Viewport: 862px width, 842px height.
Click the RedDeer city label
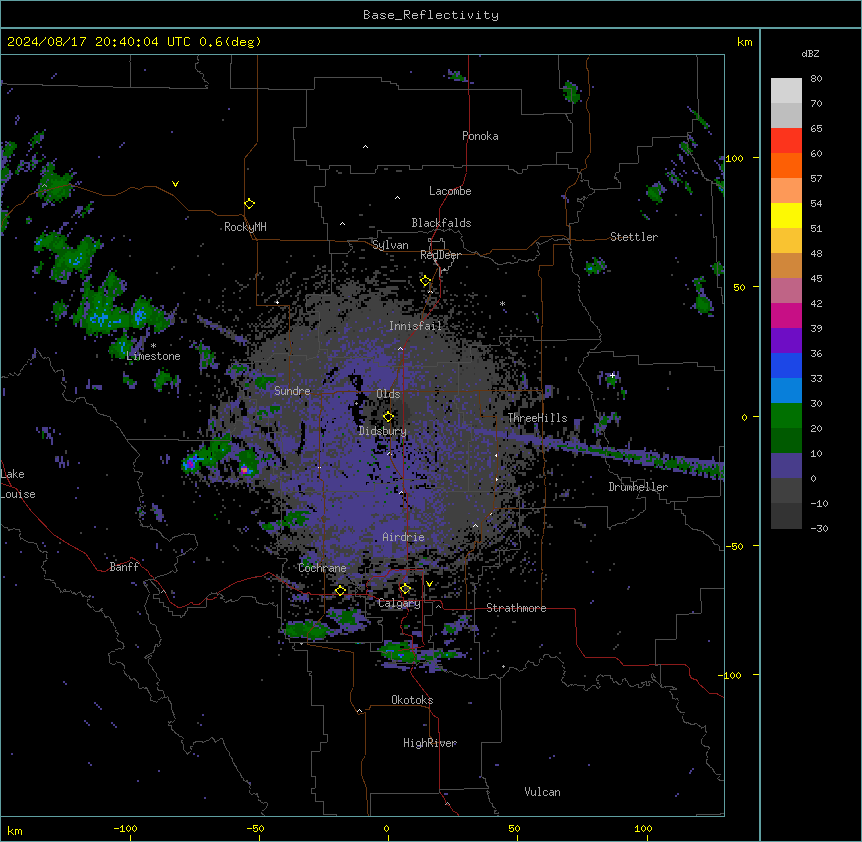click(440, 255)
